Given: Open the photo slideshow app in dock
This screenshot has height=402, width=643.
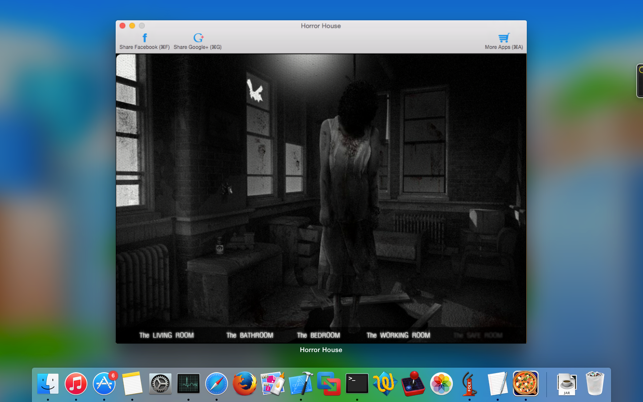Looking at the screenshot, I should (272, 384).
